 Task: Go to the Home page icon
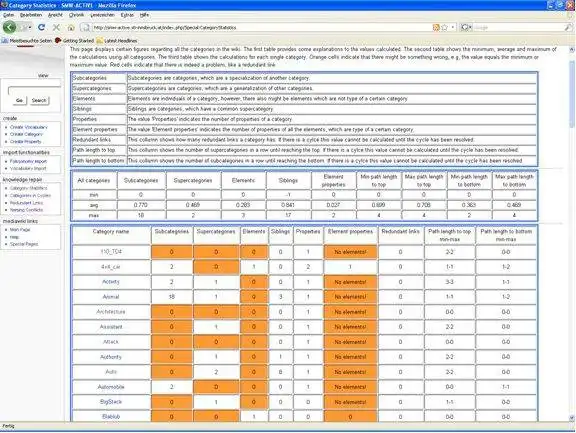point(71,28)
